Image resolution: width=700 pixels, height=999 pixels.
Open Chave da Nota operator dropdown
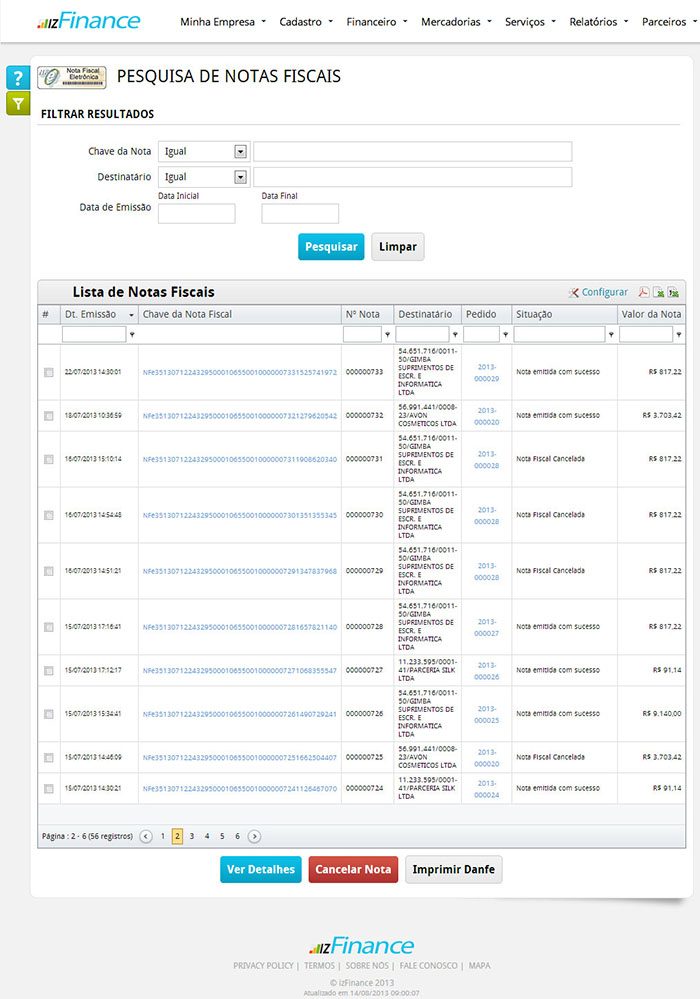click(x=240, y=152)
